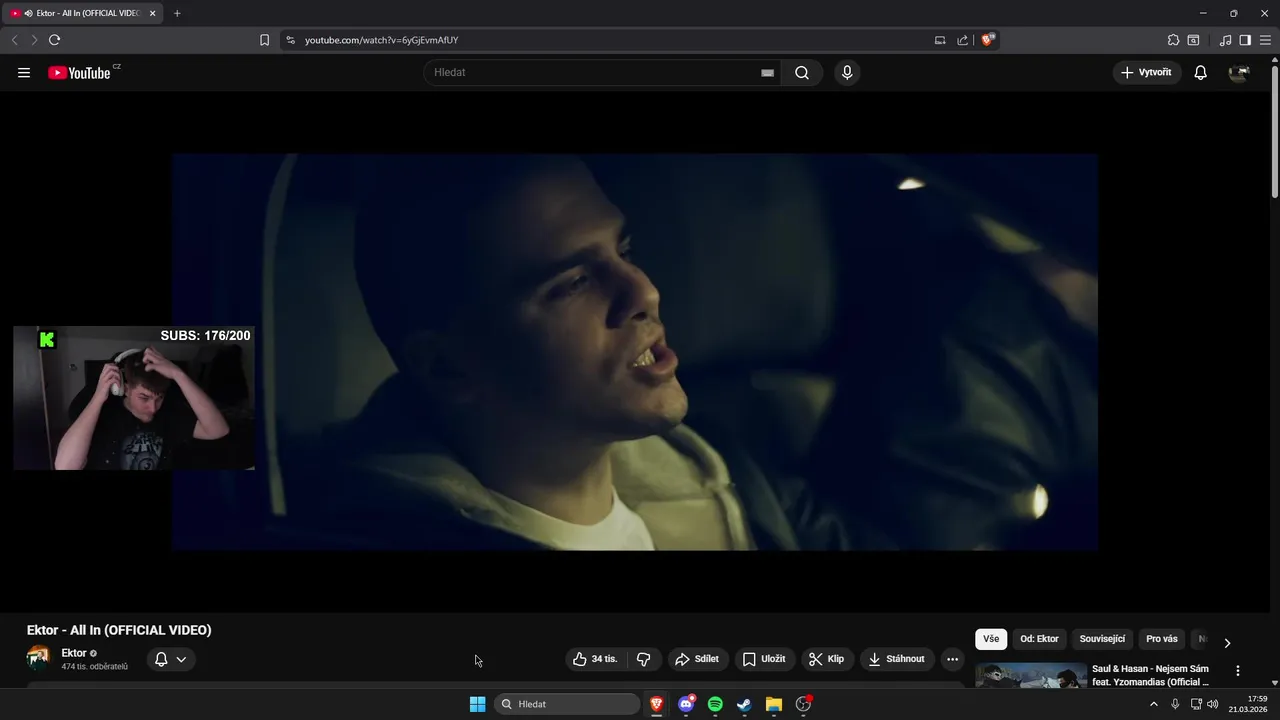Expand the subscription notification bell dropdown
Screen dimensions: 1280x720
pyautogui.click(x=171, y=659)
